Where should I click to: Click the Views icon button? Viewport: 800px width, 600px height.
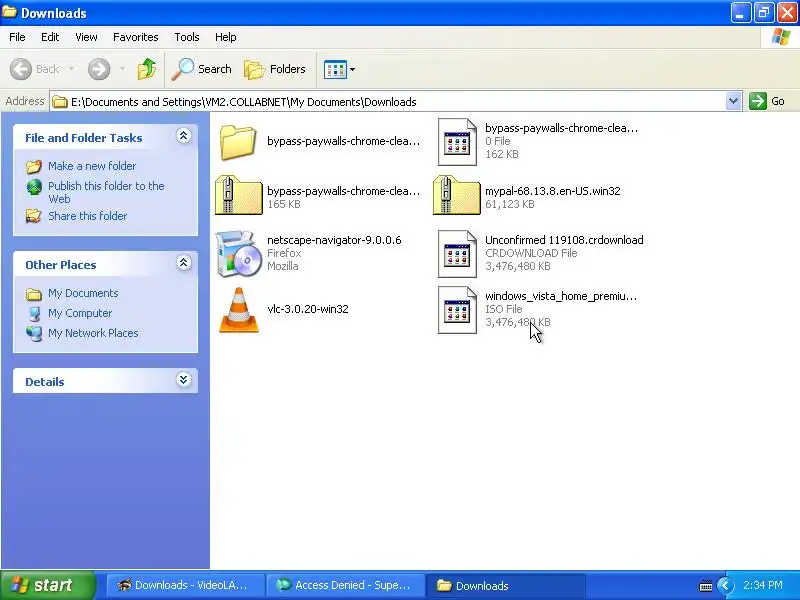(335, 69)
